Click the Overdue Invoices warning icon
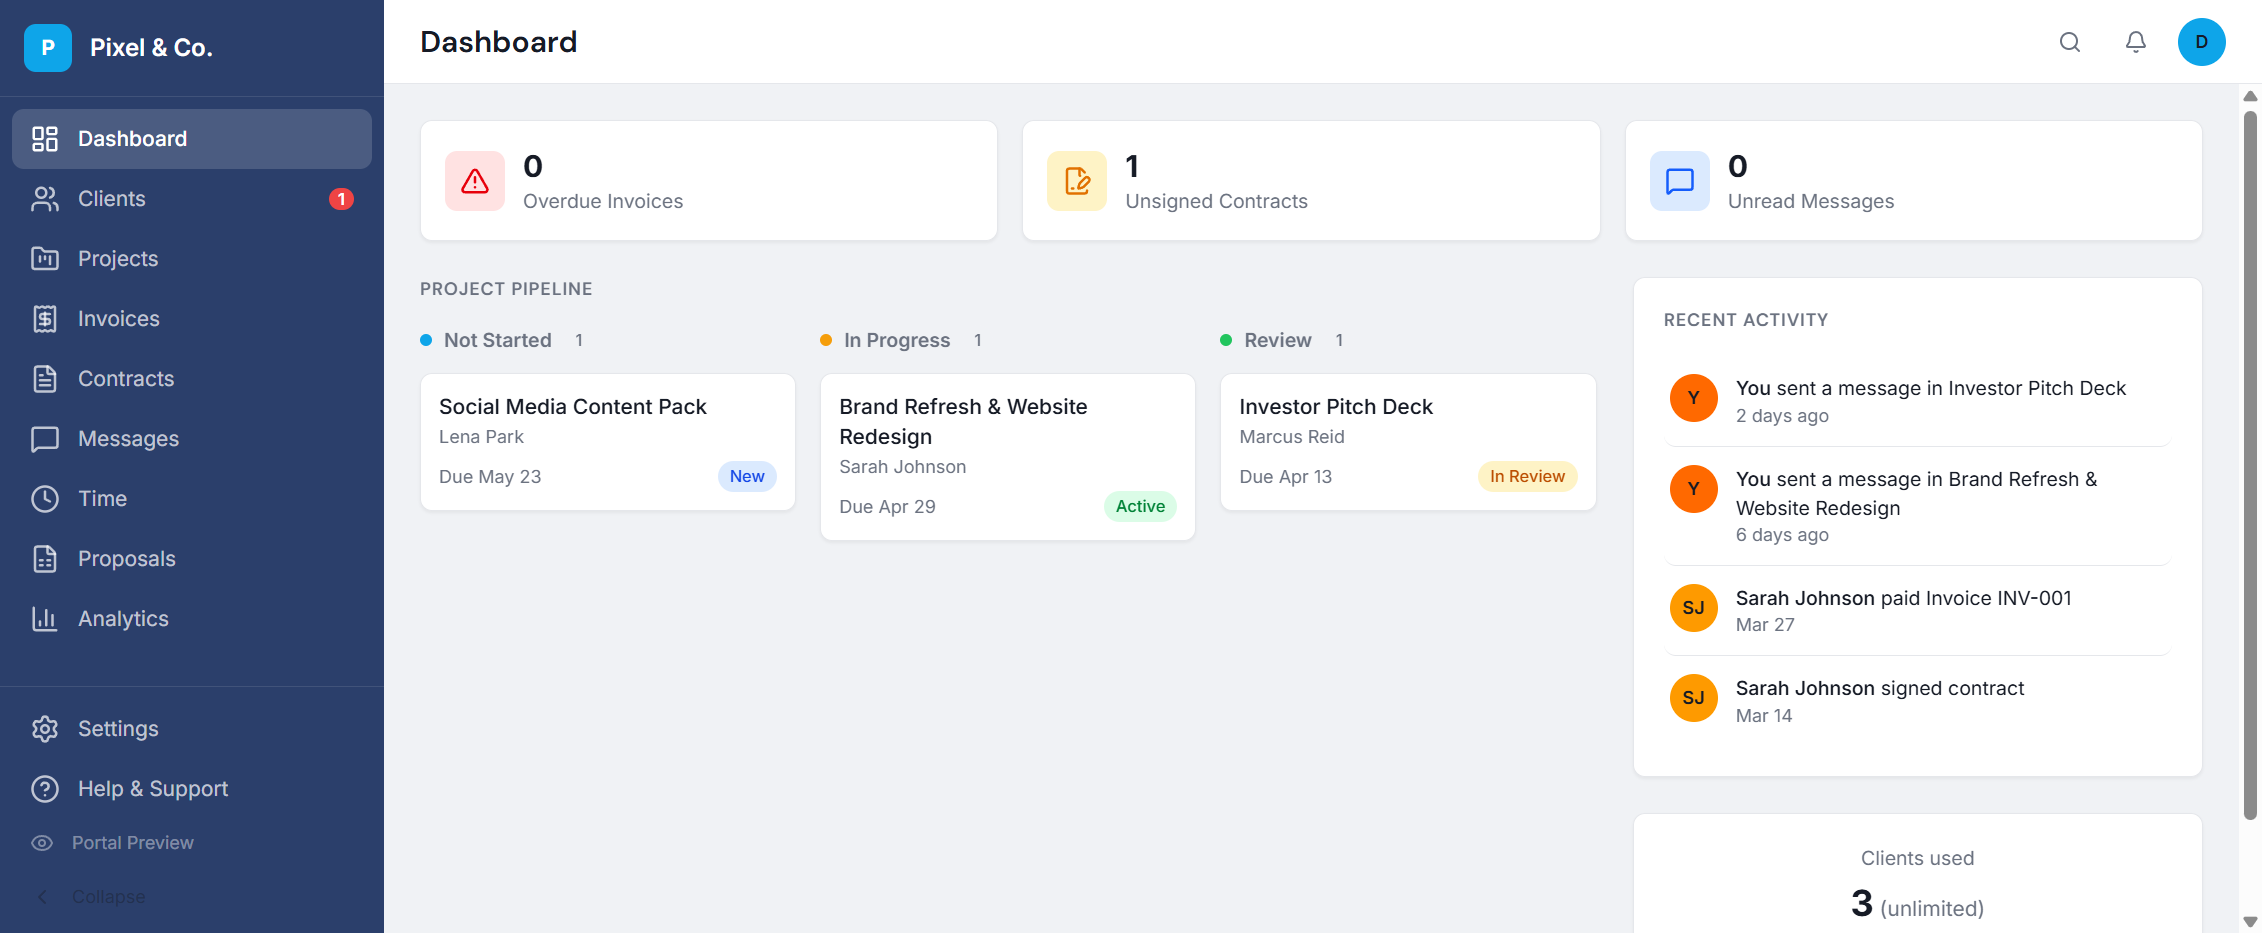Image resolution: width=2262 pixels, height=933 pixels. tap(475, 181)
